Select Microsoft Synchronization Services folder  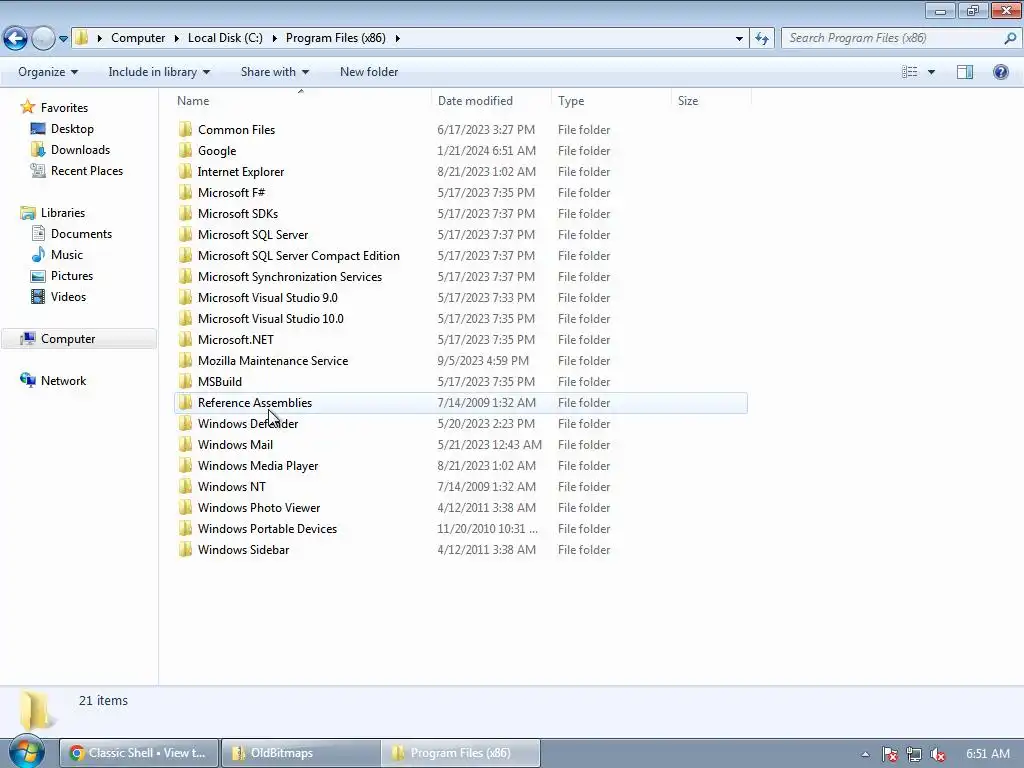[x=289, y=277]
